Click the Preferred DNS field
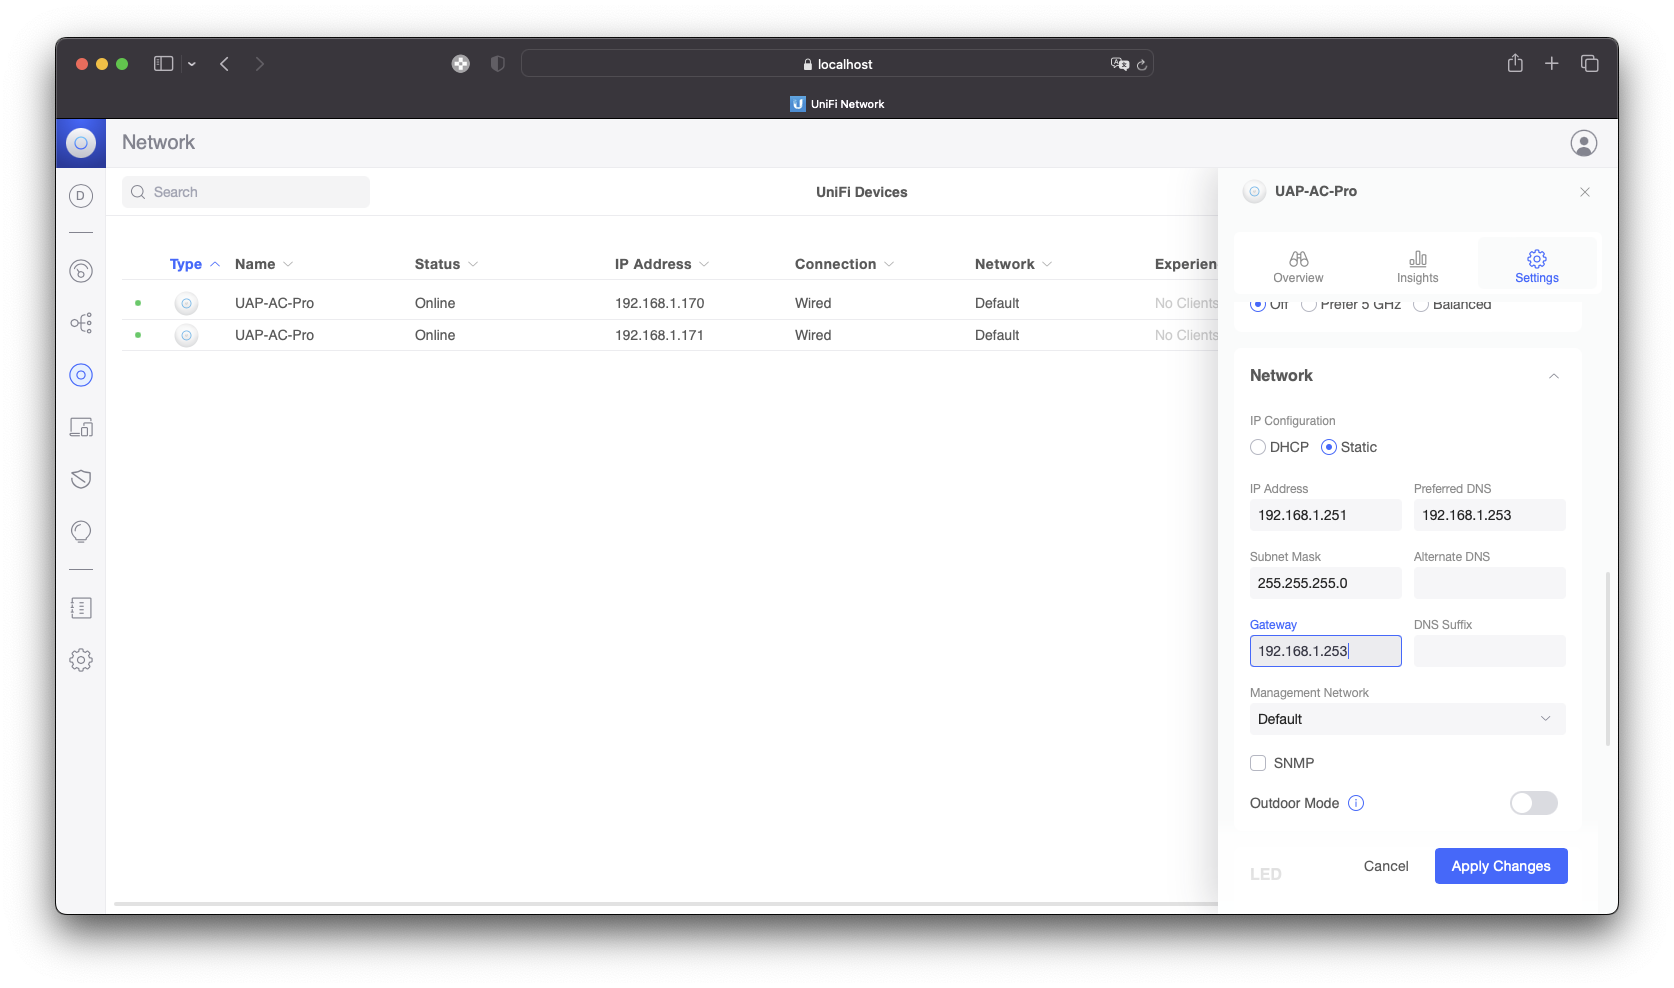Image resolution: width=1674 pixels, height=988 pixels. click(x=1489, y=515)
